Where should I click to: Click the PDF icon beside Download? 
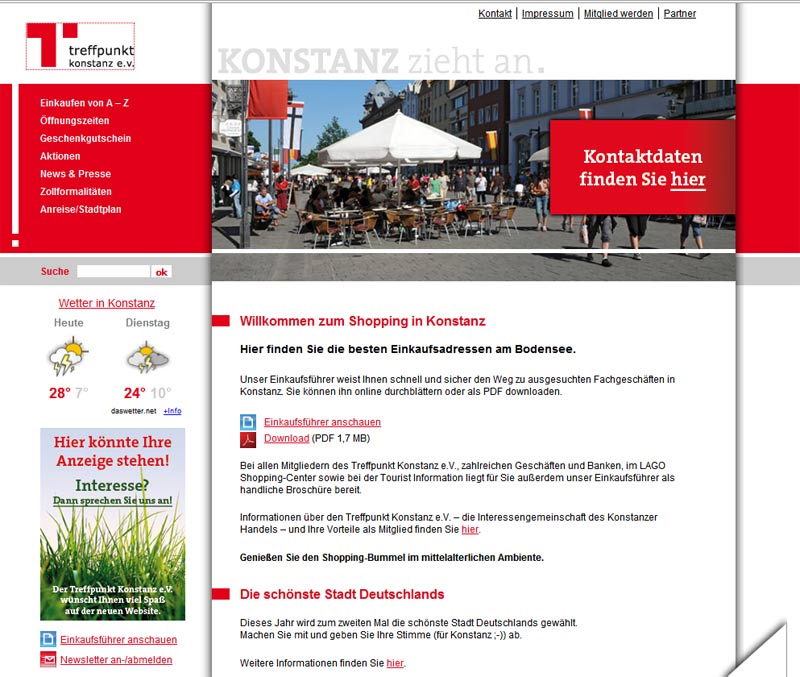pyautogui.click(x=248, y=439)
